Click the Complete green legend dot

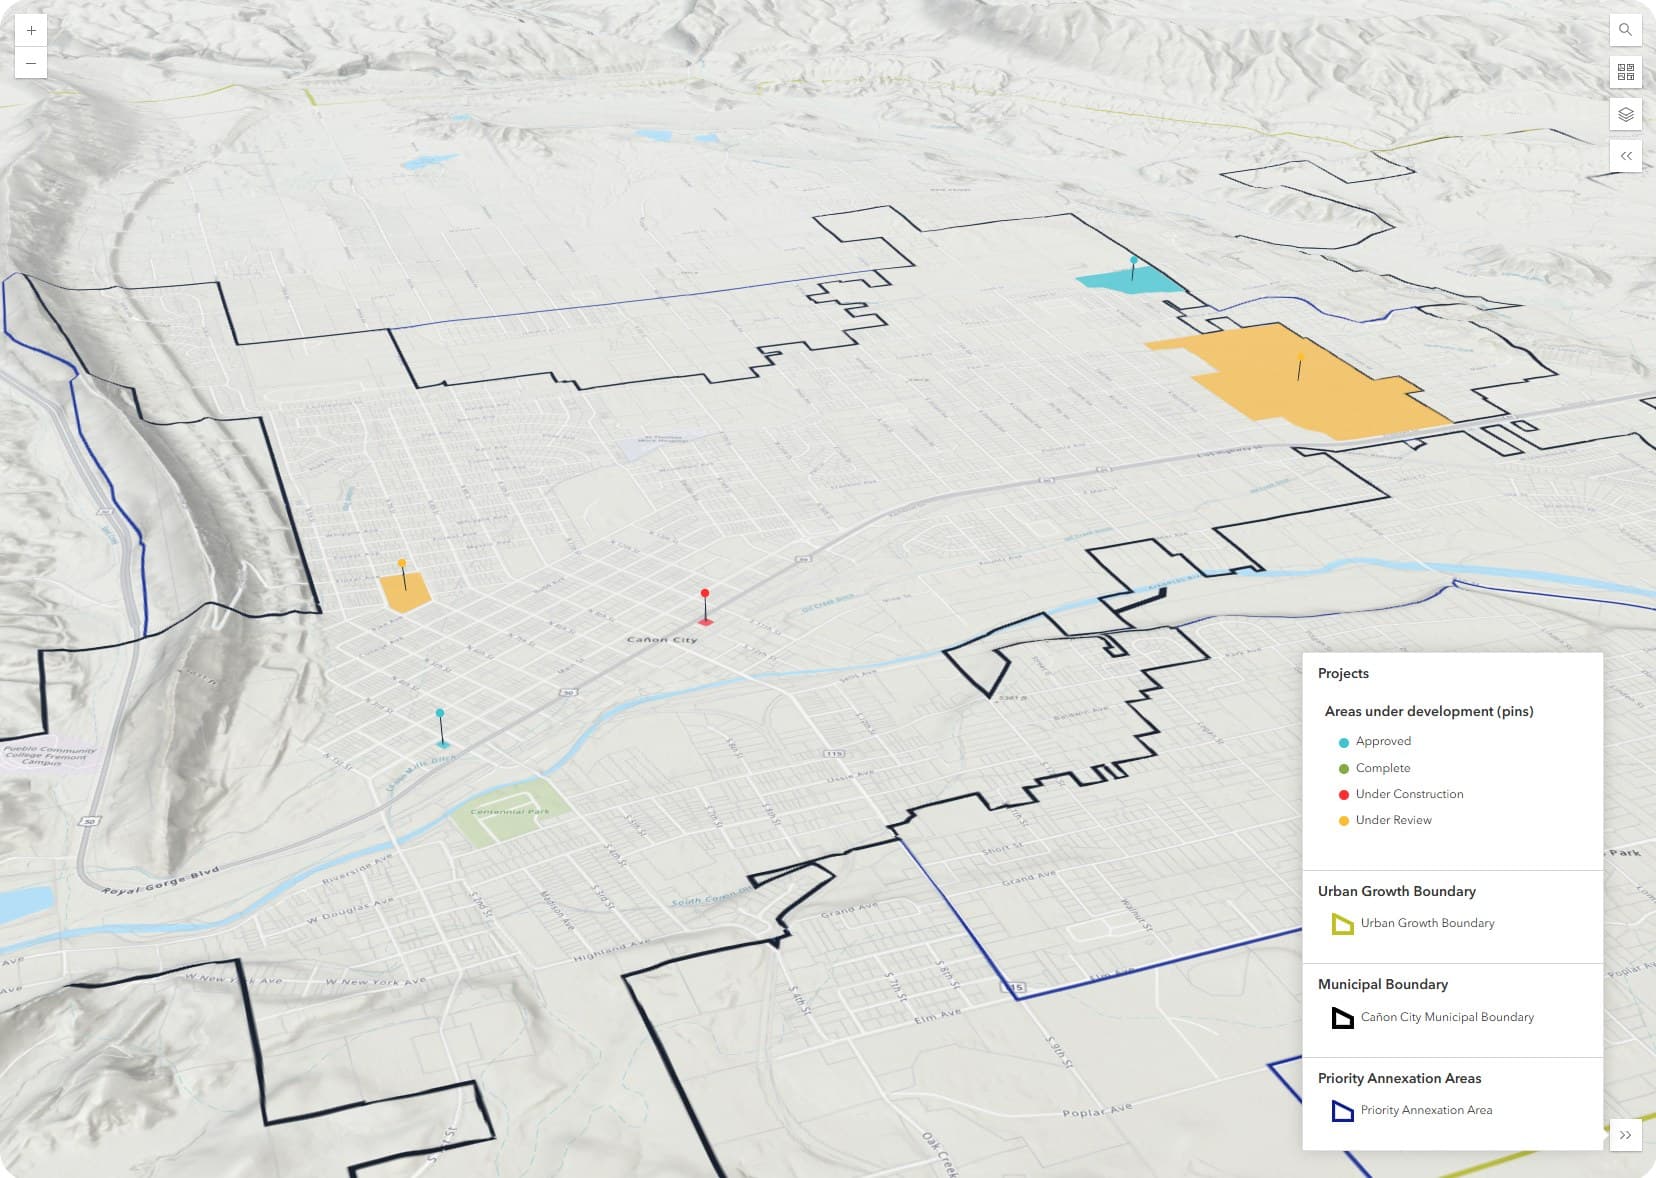[x=1344, y=769]
